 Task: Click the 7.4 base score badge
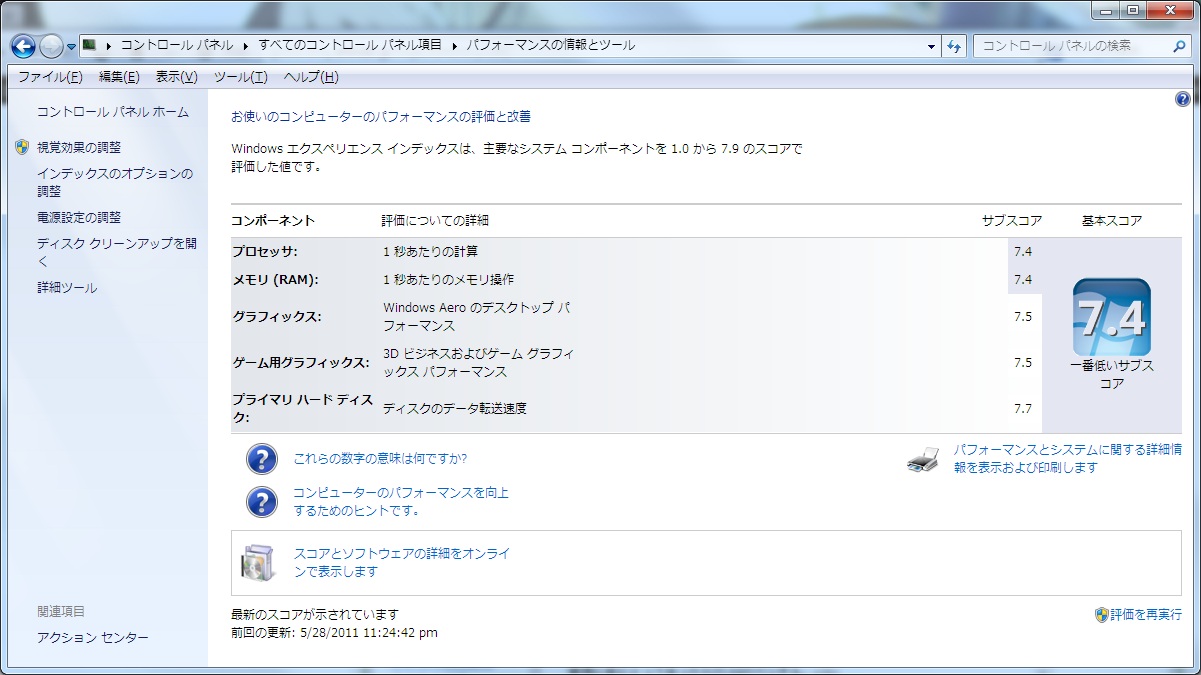1112,317
